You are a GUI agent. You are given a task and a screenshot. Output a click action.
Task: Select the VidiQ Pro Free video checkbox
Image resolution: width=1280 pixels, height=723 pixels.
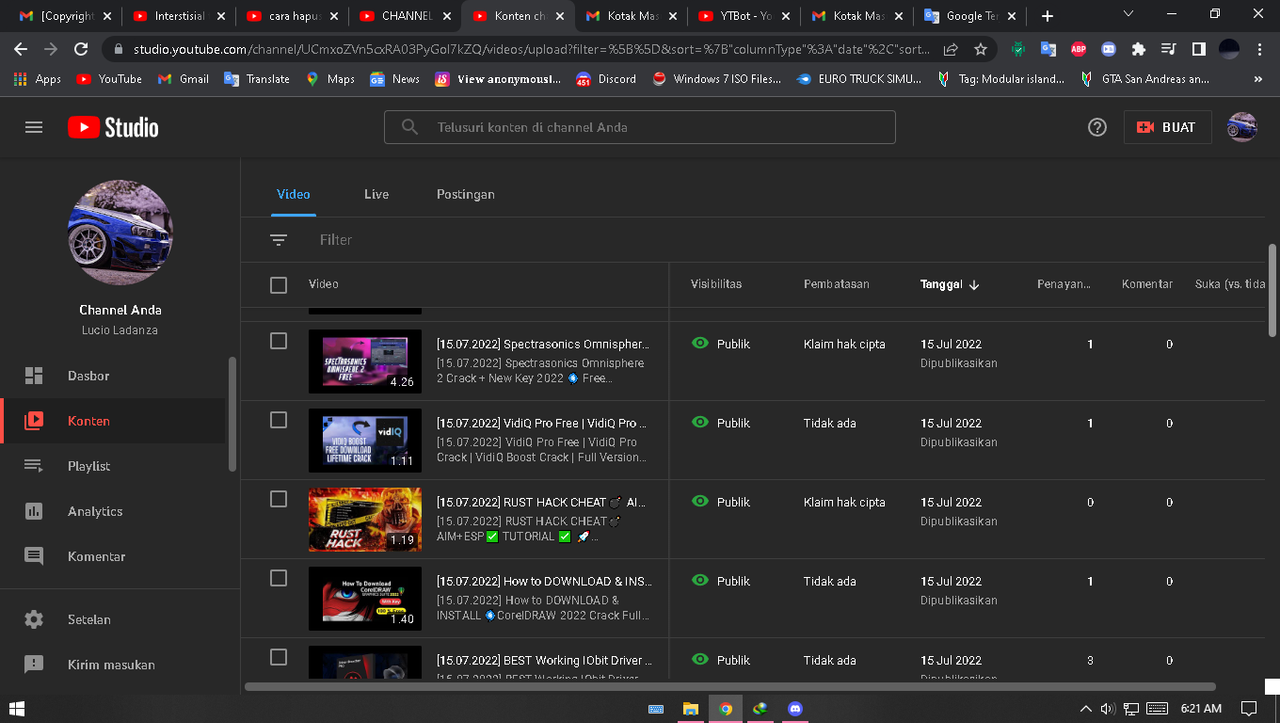coord(279,420)
